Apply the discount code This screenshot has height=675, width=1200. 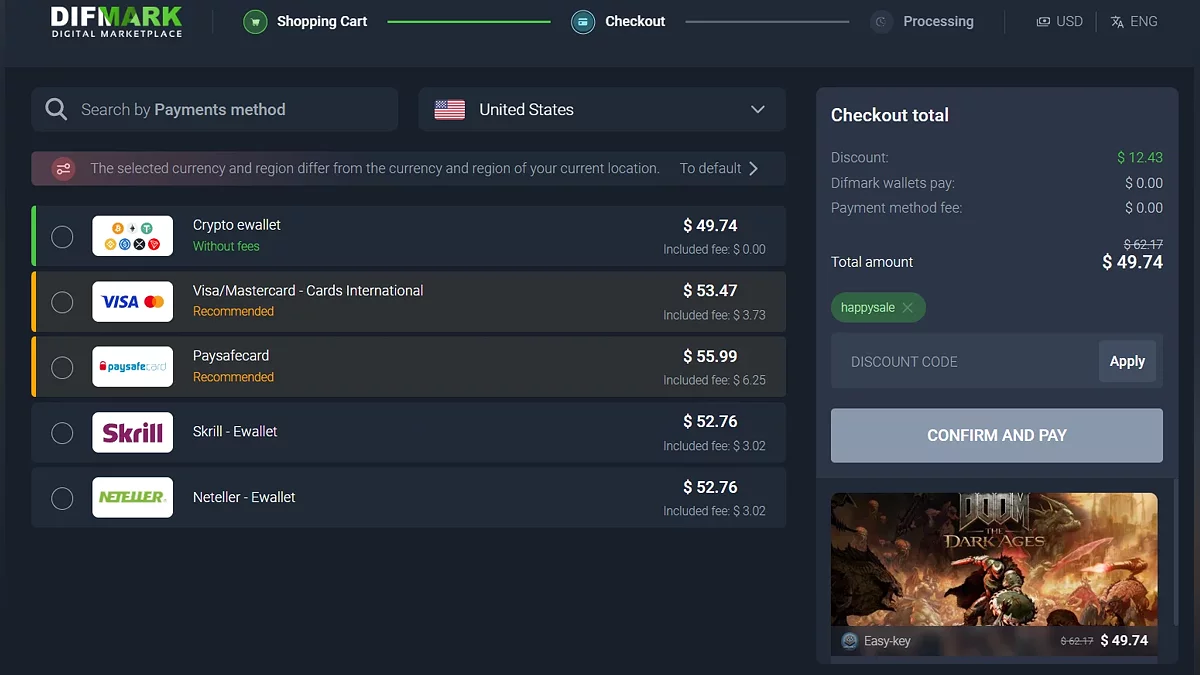point(1127,362)
